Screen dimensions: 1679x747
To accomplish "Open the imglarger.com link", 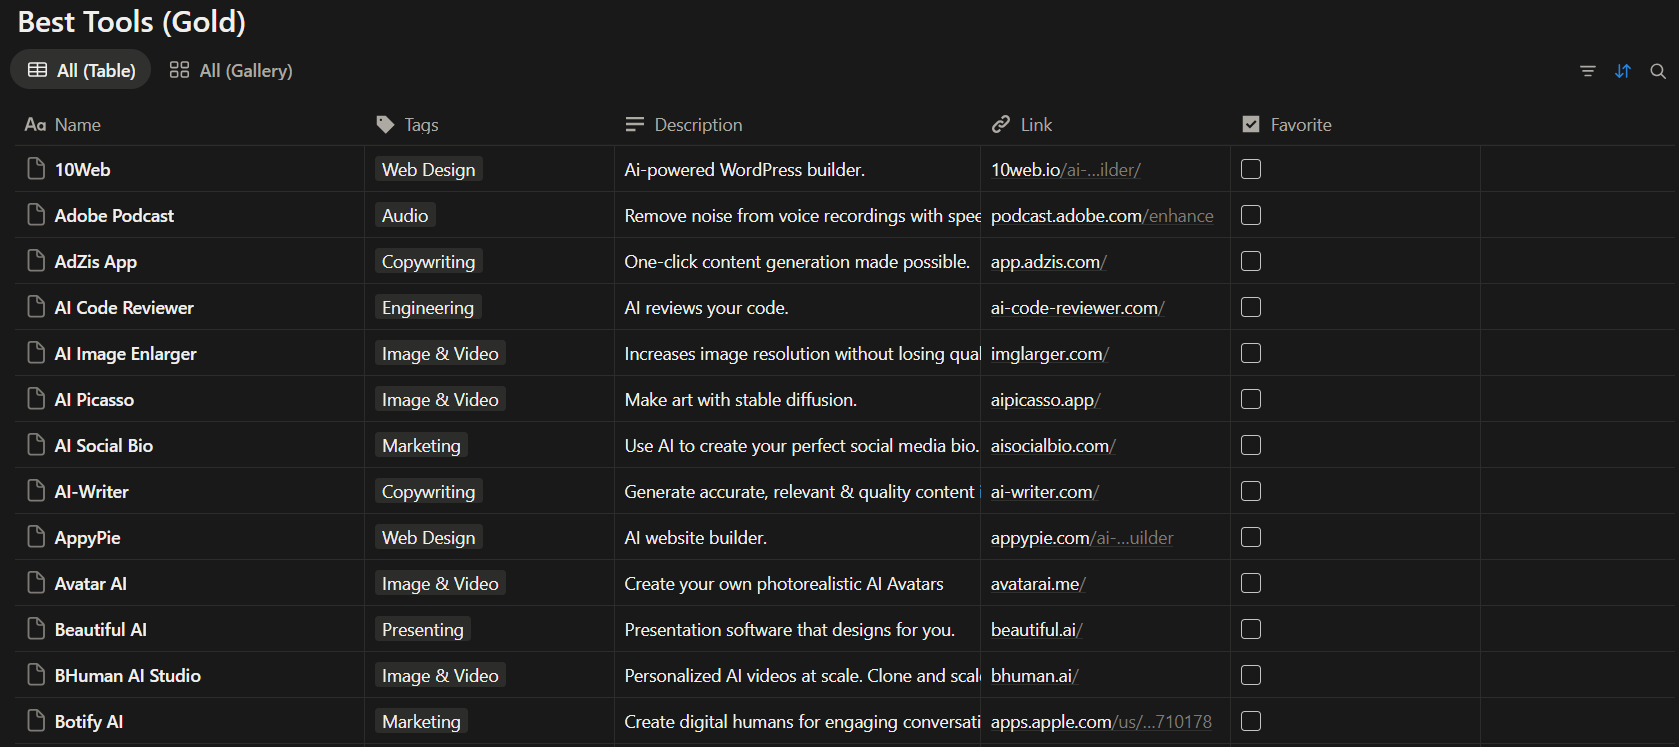I will click(1050, 354).
